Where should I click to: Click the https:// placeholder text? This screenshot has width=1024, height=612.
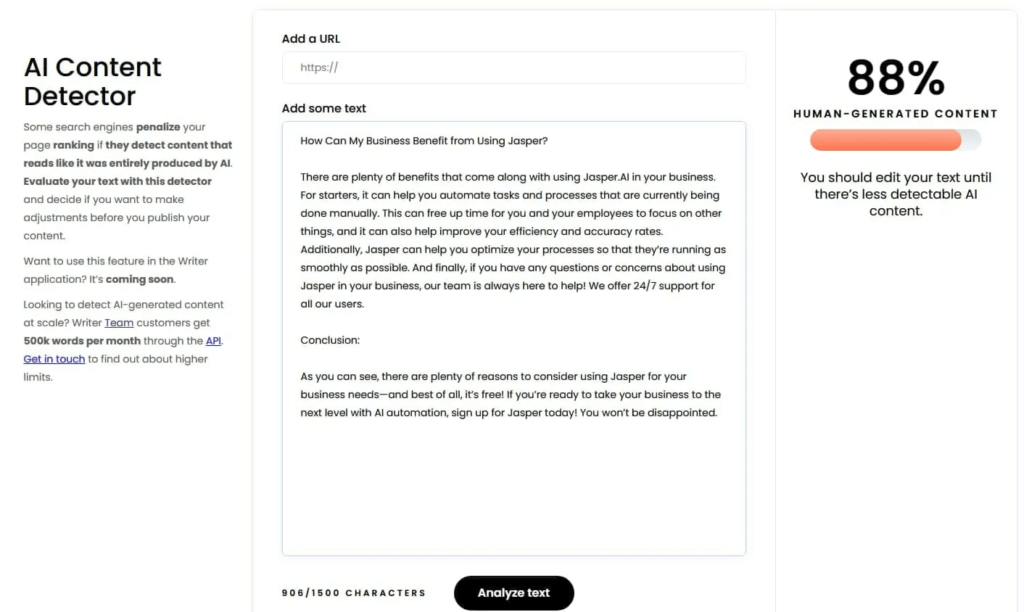coord(318,67)
